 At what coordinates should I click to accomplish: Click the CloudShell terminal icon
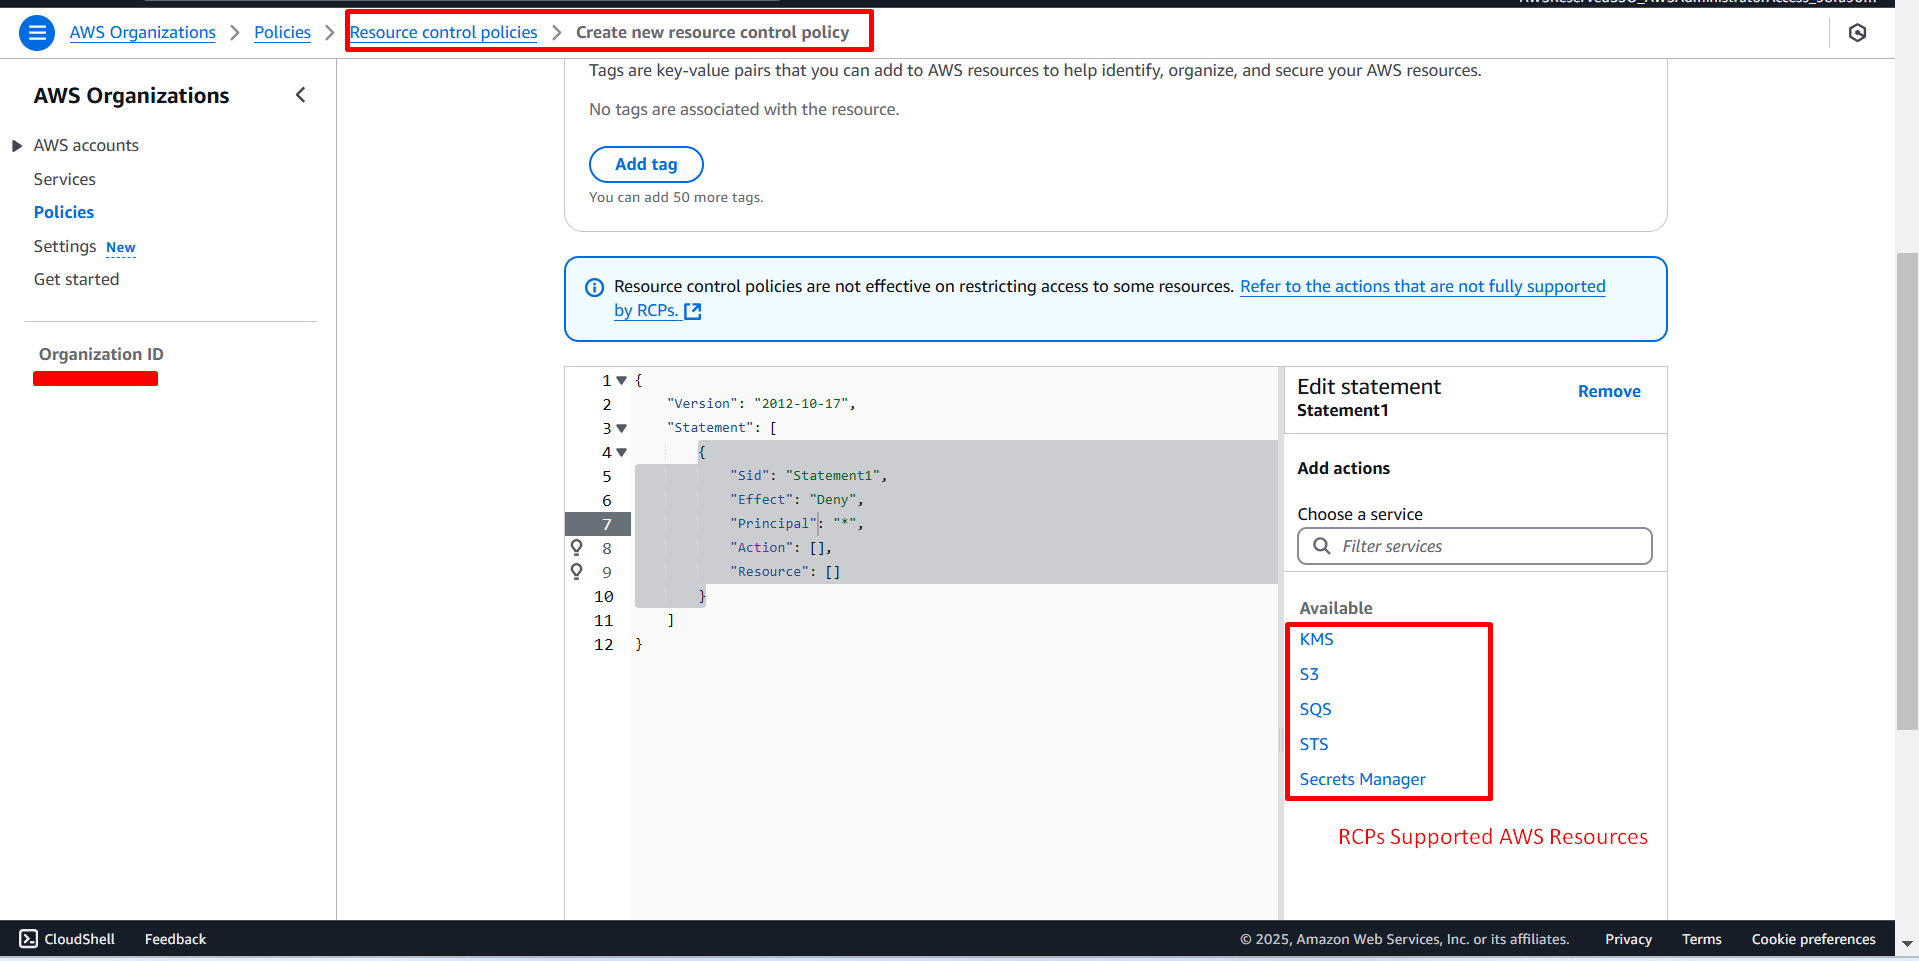(x=29, y=939)
